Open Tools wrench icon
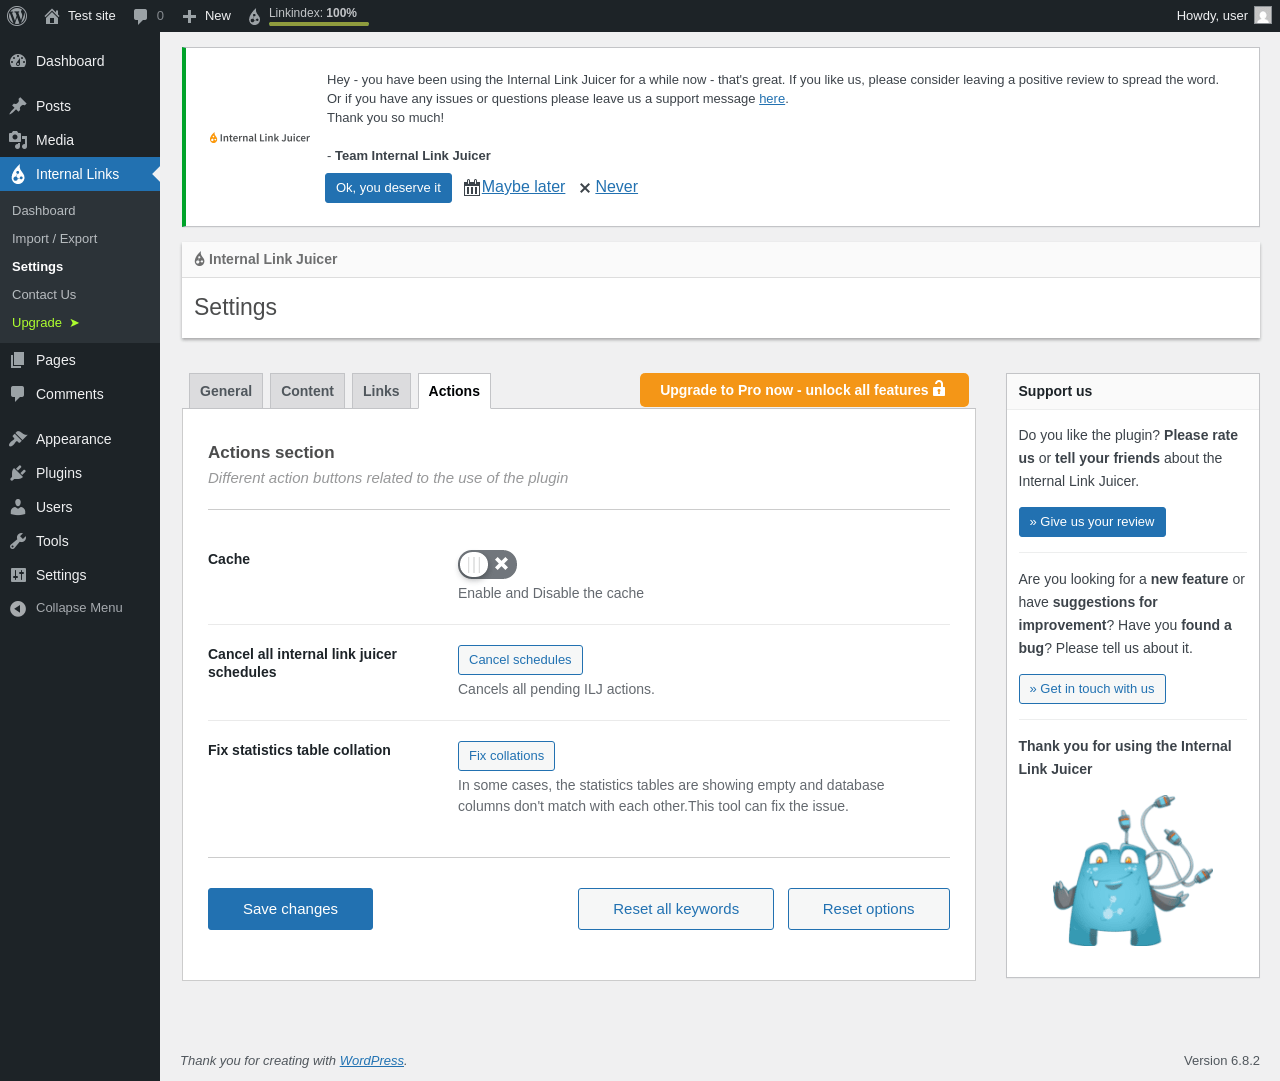Image resolution: width=1280 pixels, height=1081 pixels. (18, 541)
